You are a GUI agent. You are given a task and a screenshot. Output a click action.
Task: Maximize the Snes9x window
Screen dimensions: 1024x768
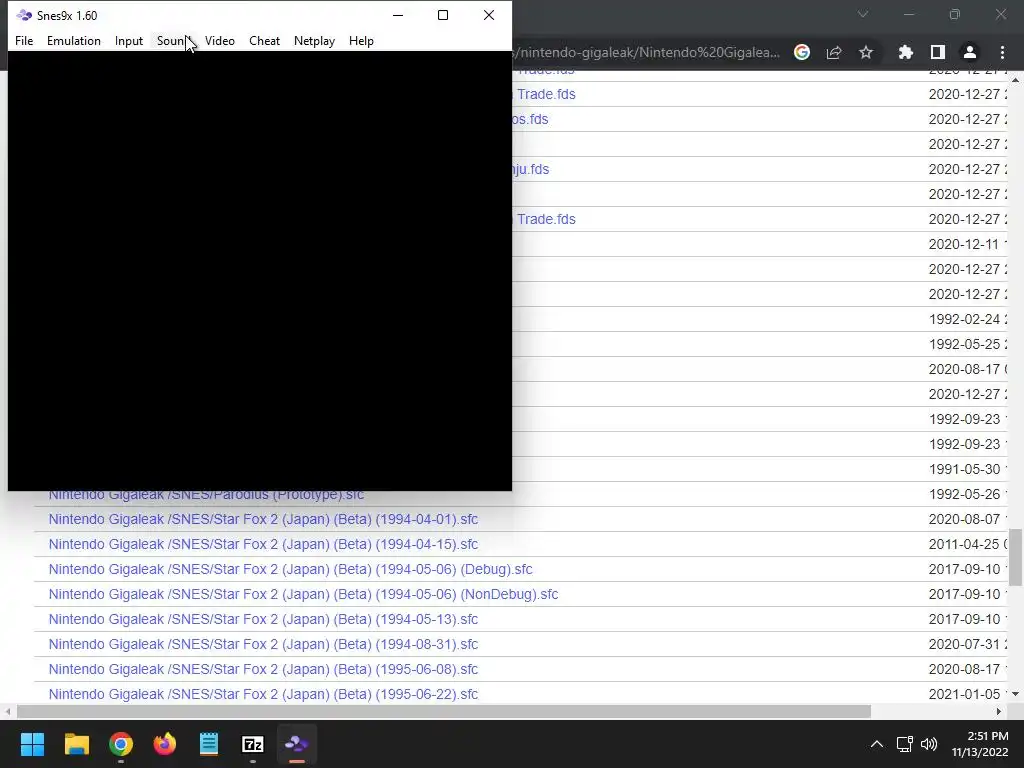click(443, 15)
